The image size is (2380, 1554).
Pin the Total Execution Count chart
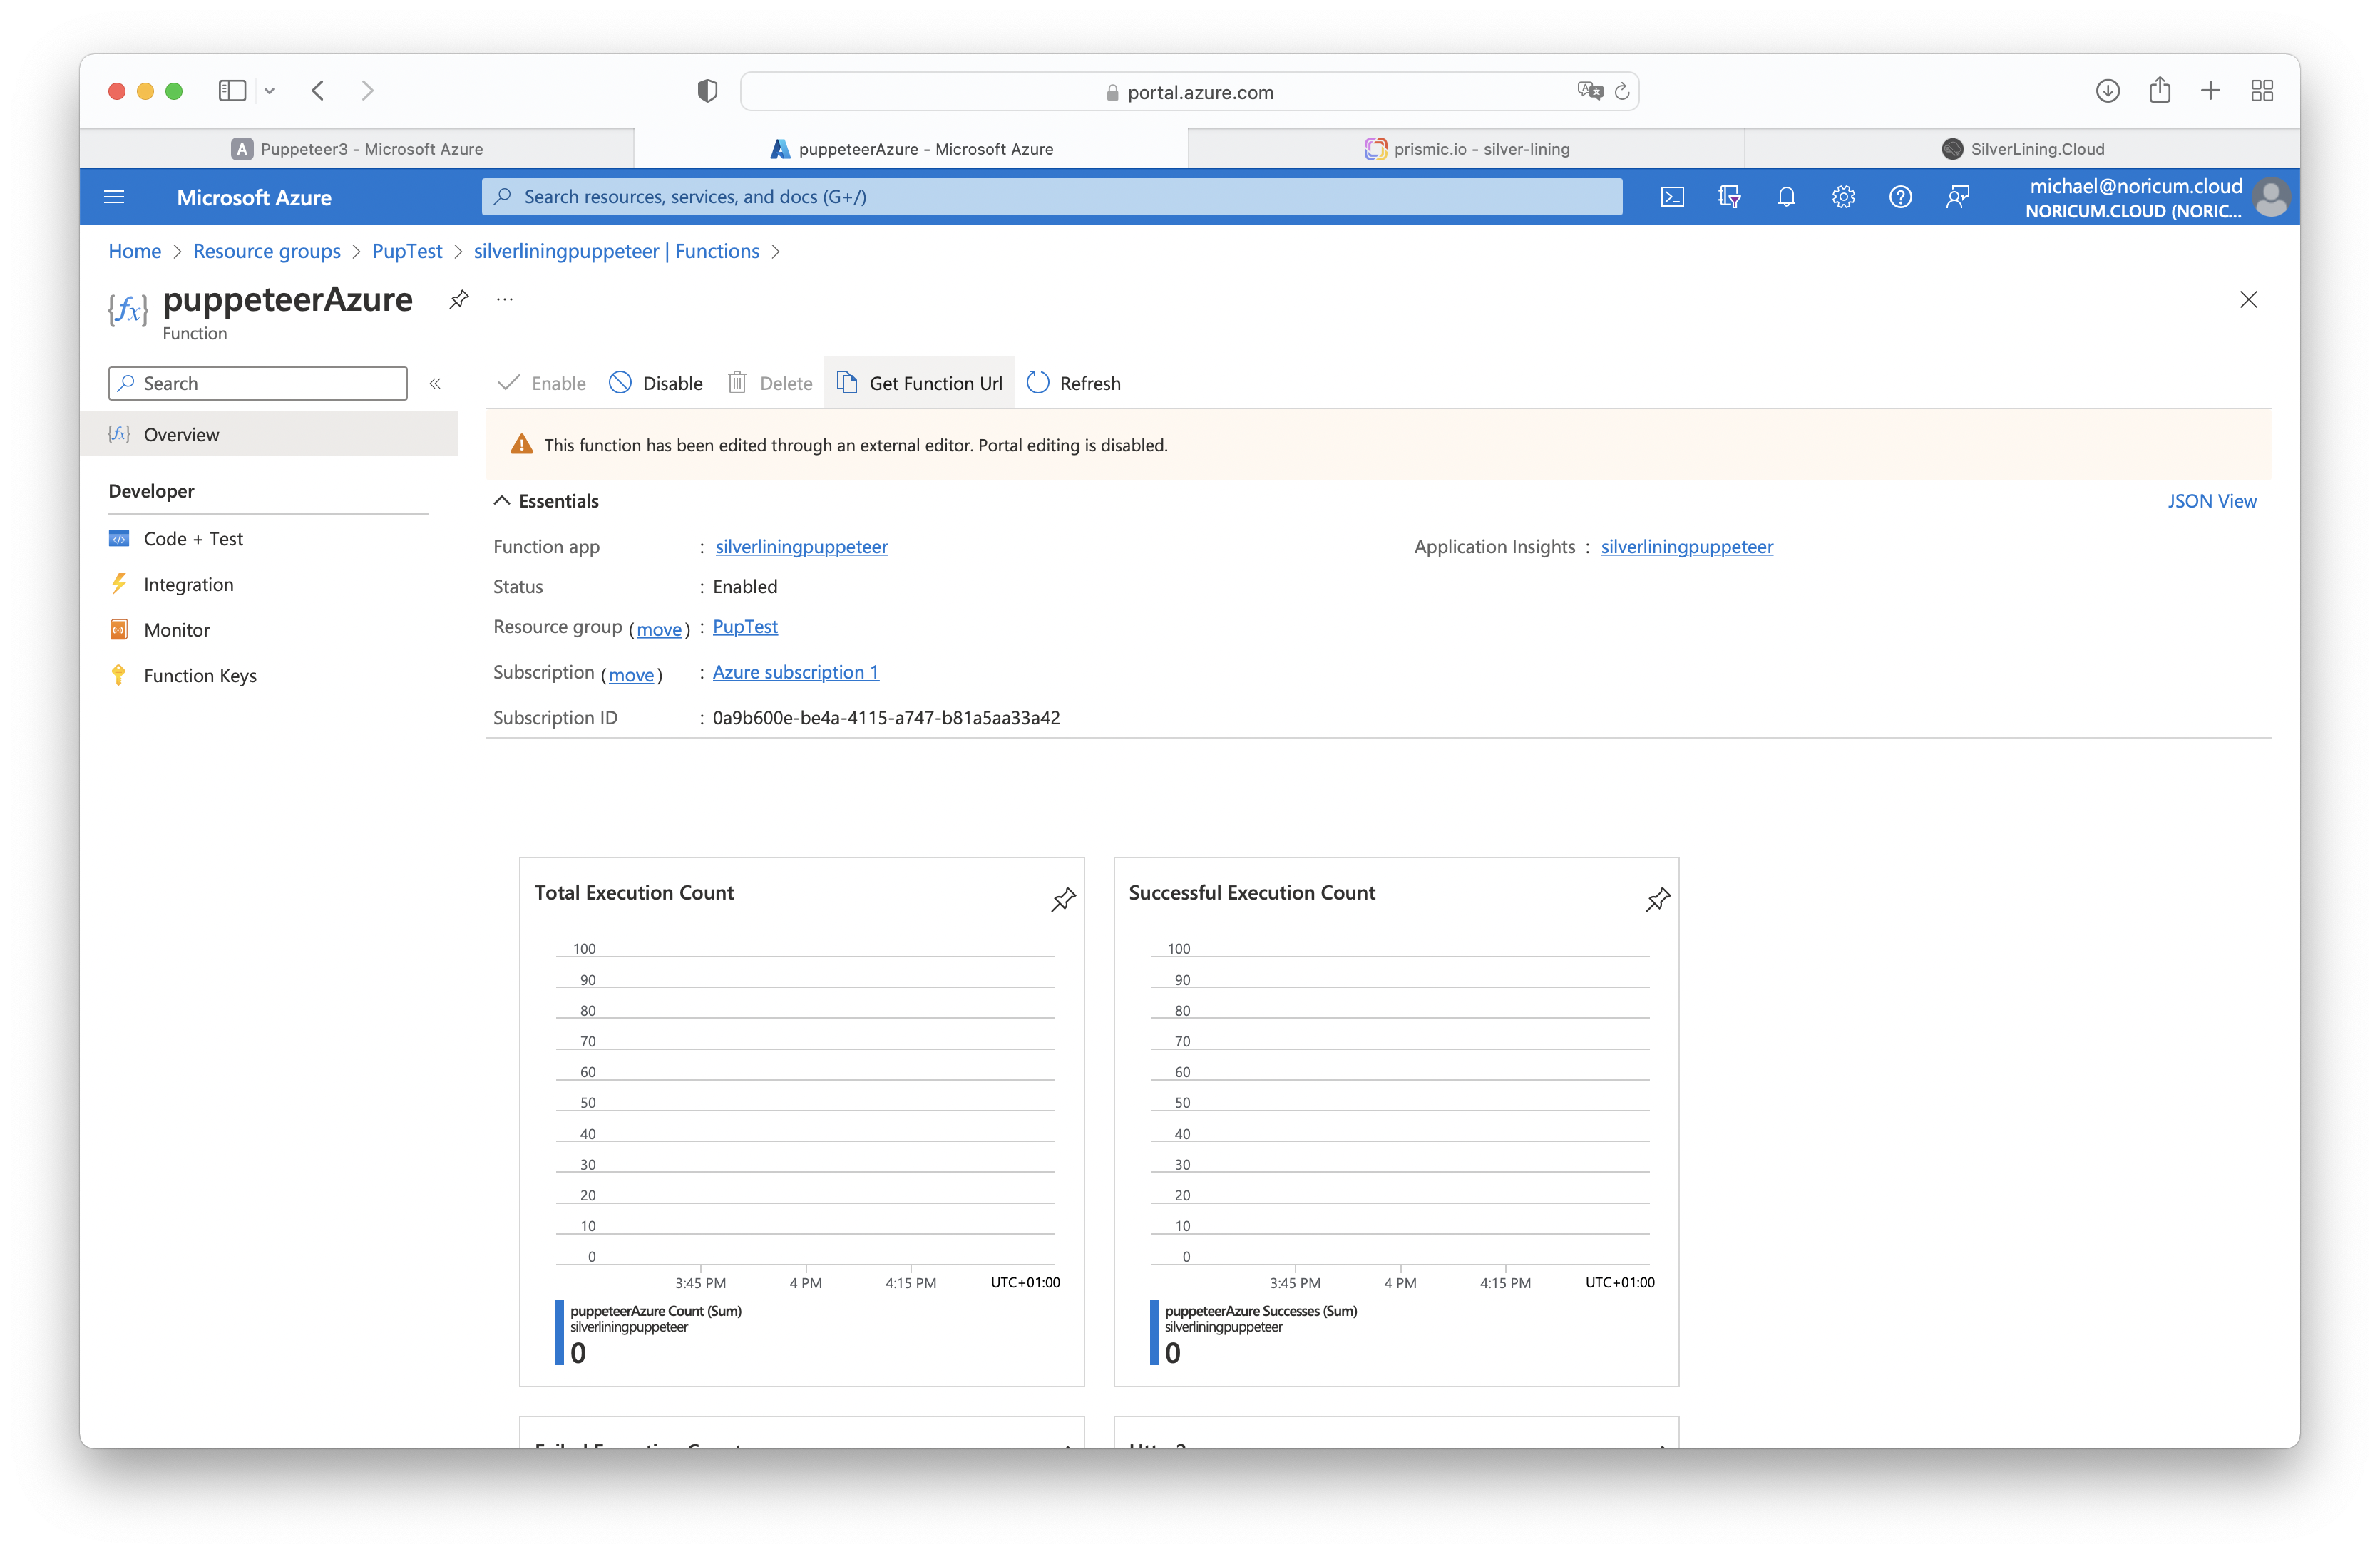pos(1063,899)
